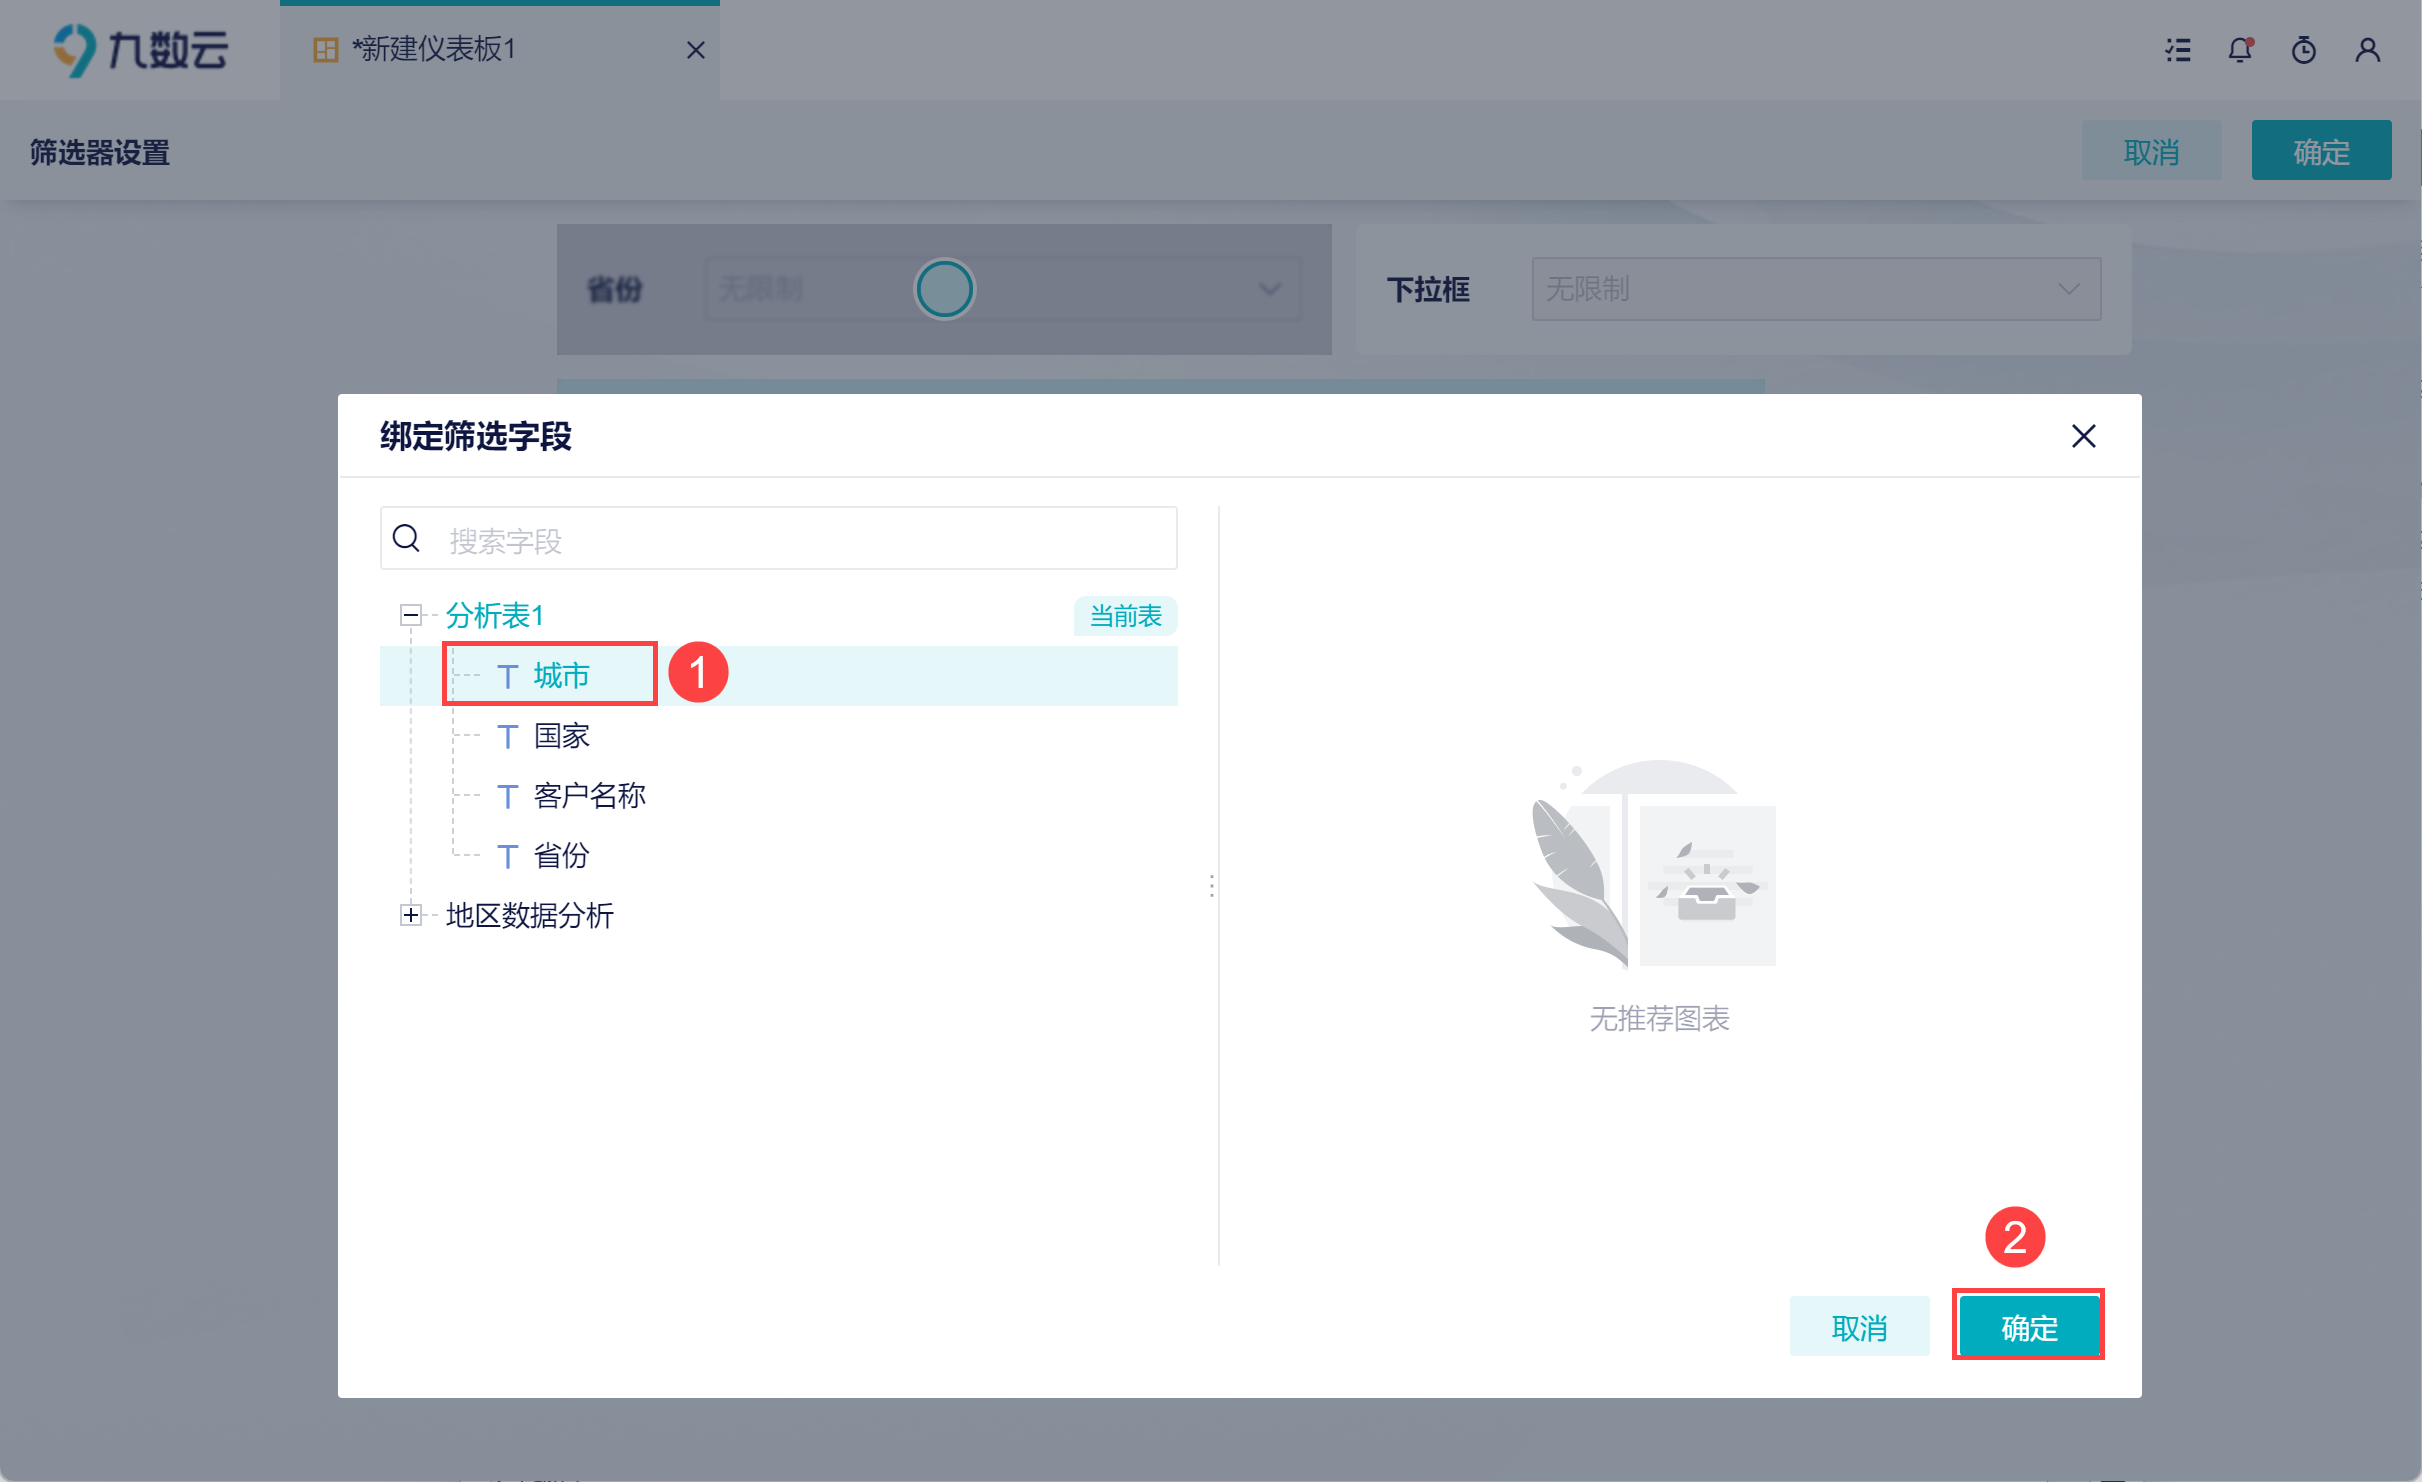This screenshot has height=1482, width=2422.
Task: Open the 下拉框 dropdown
Action: pyautogui.click(x=1816, y=289)
